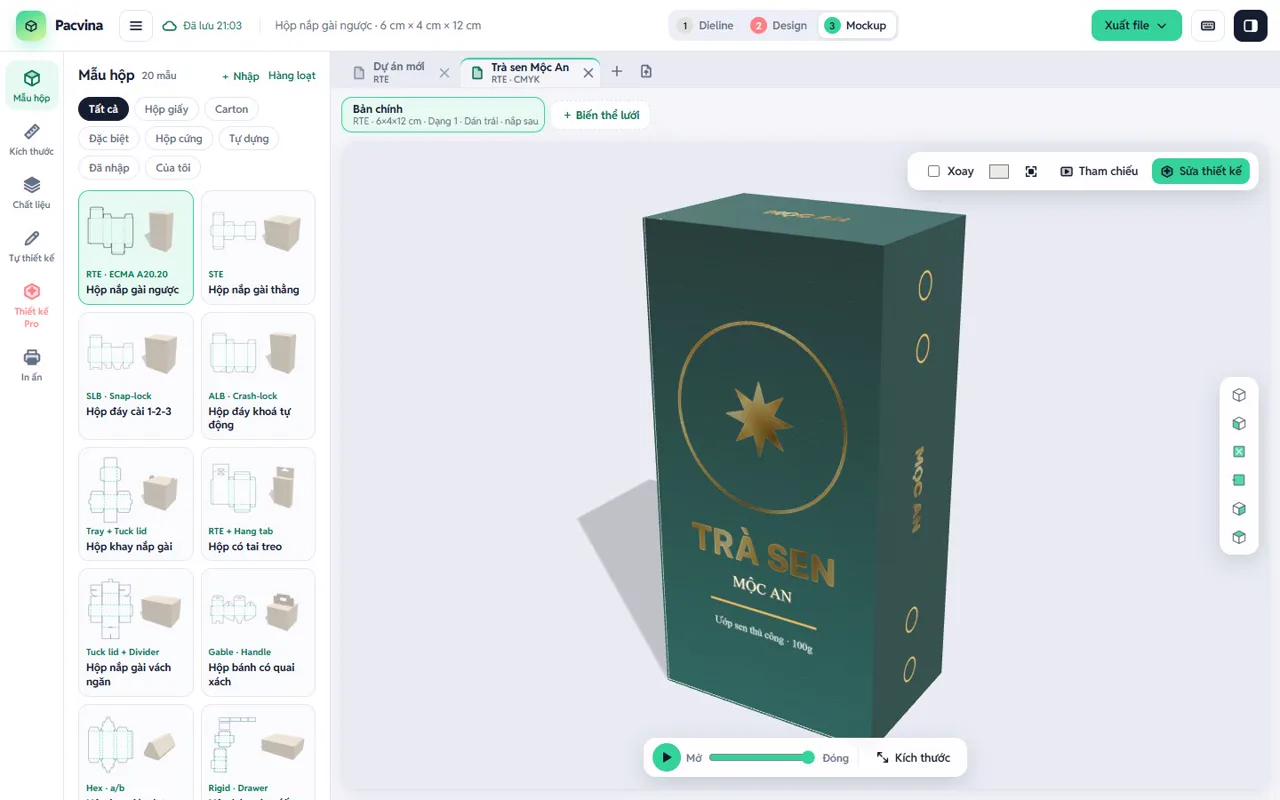Select outline cube perspective view icon
1280x800 pixels.
(x=1239, y=395)
